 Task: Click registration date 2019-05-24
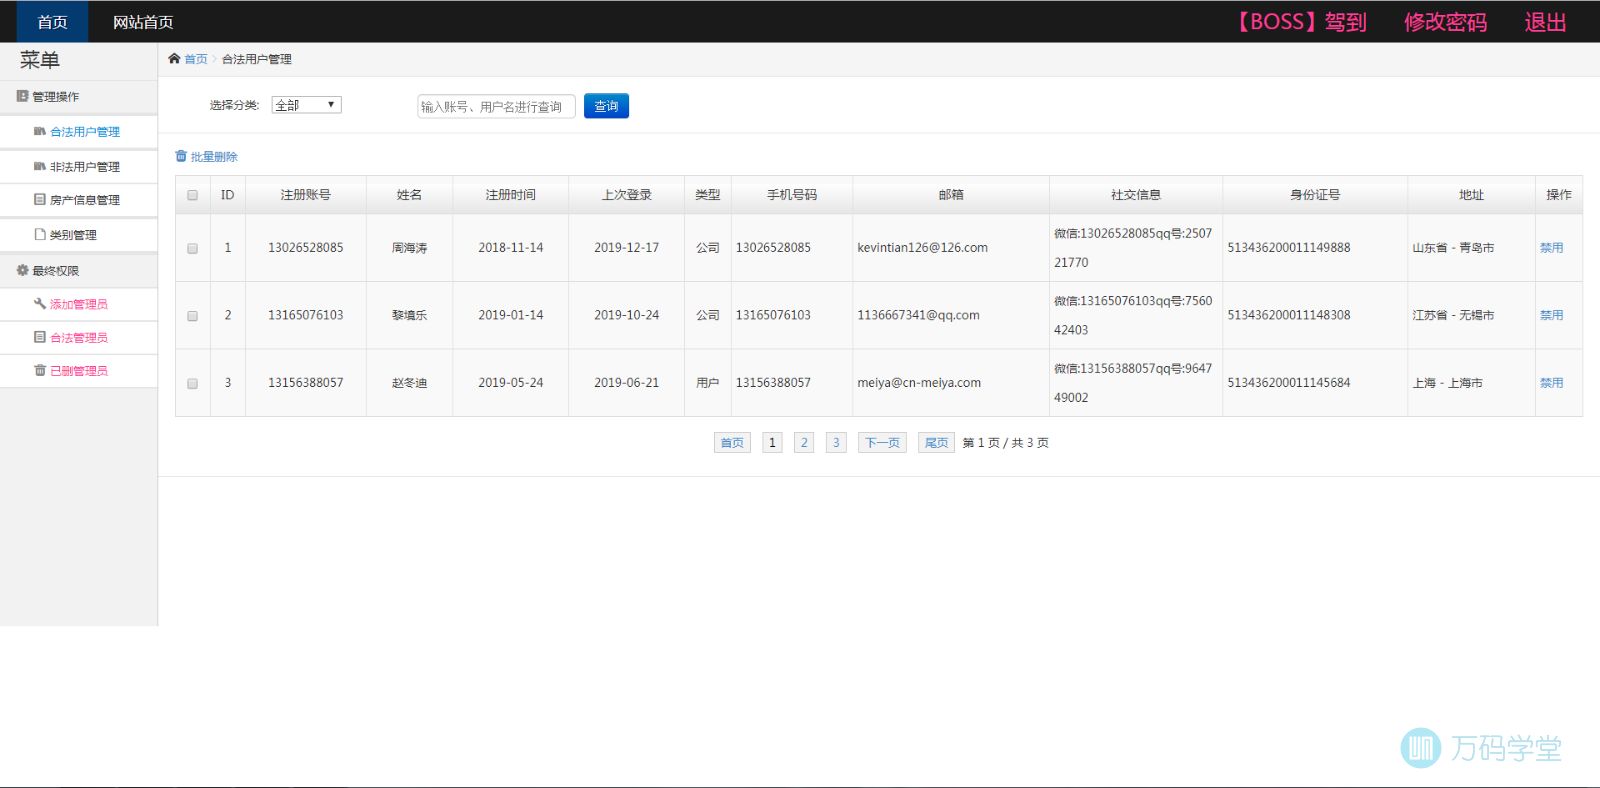[x=511, y=383]
